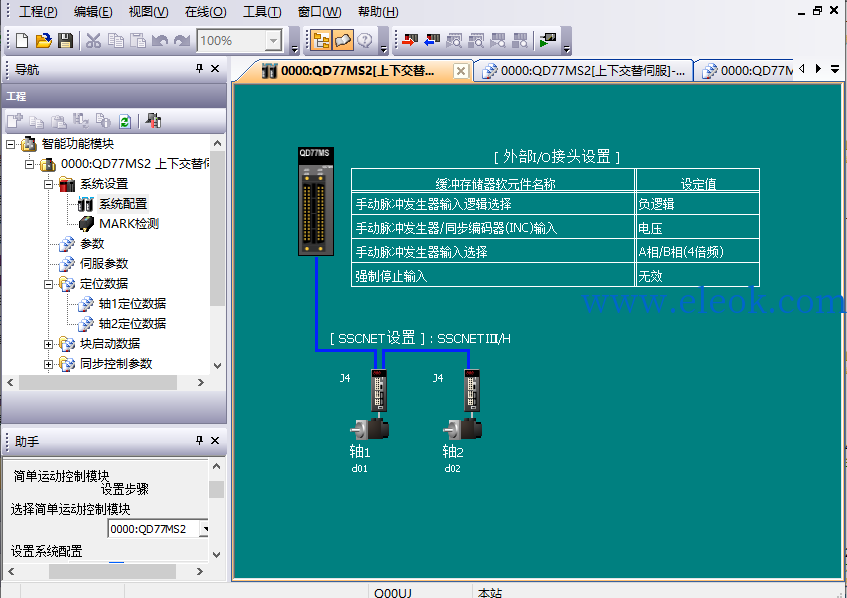The image size is (847, 598).
Task: Pin the 导航 panel
Action: coord(199,68)
